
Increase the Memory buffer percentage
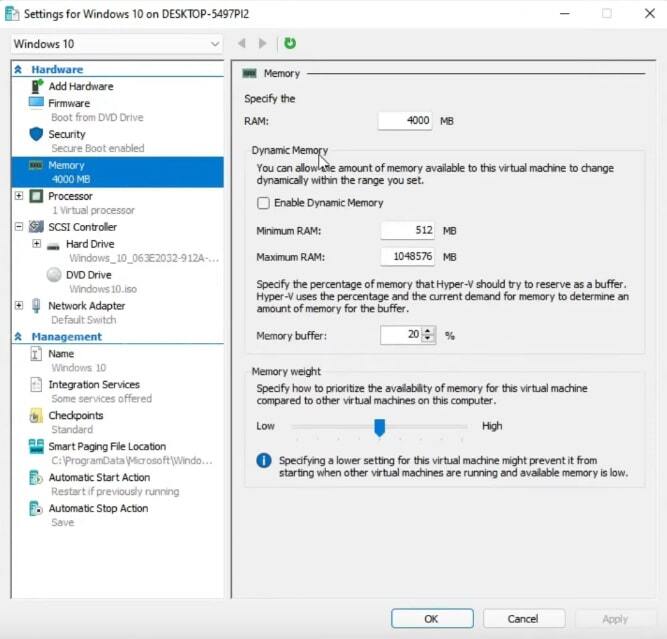click(x=428, y=331)
